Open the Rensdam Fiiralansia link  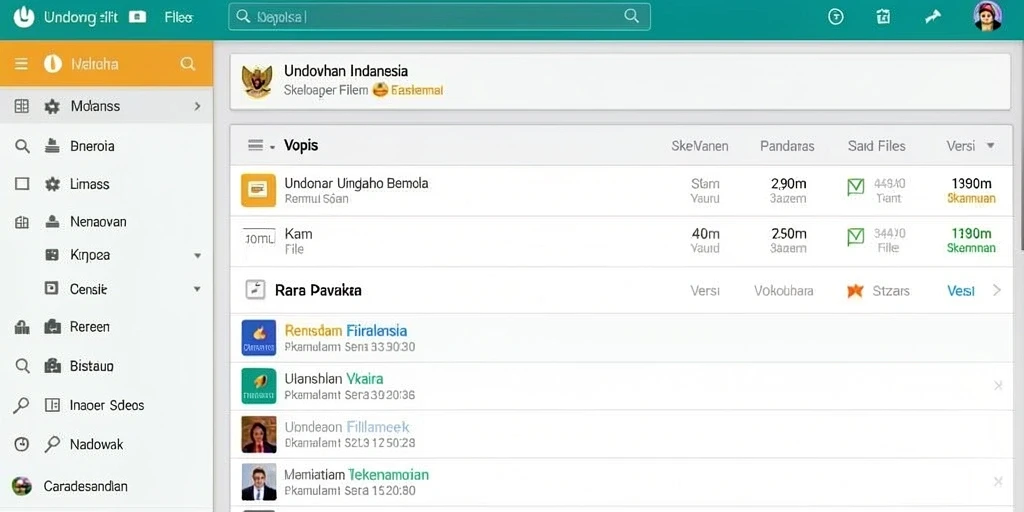point(345,330)
